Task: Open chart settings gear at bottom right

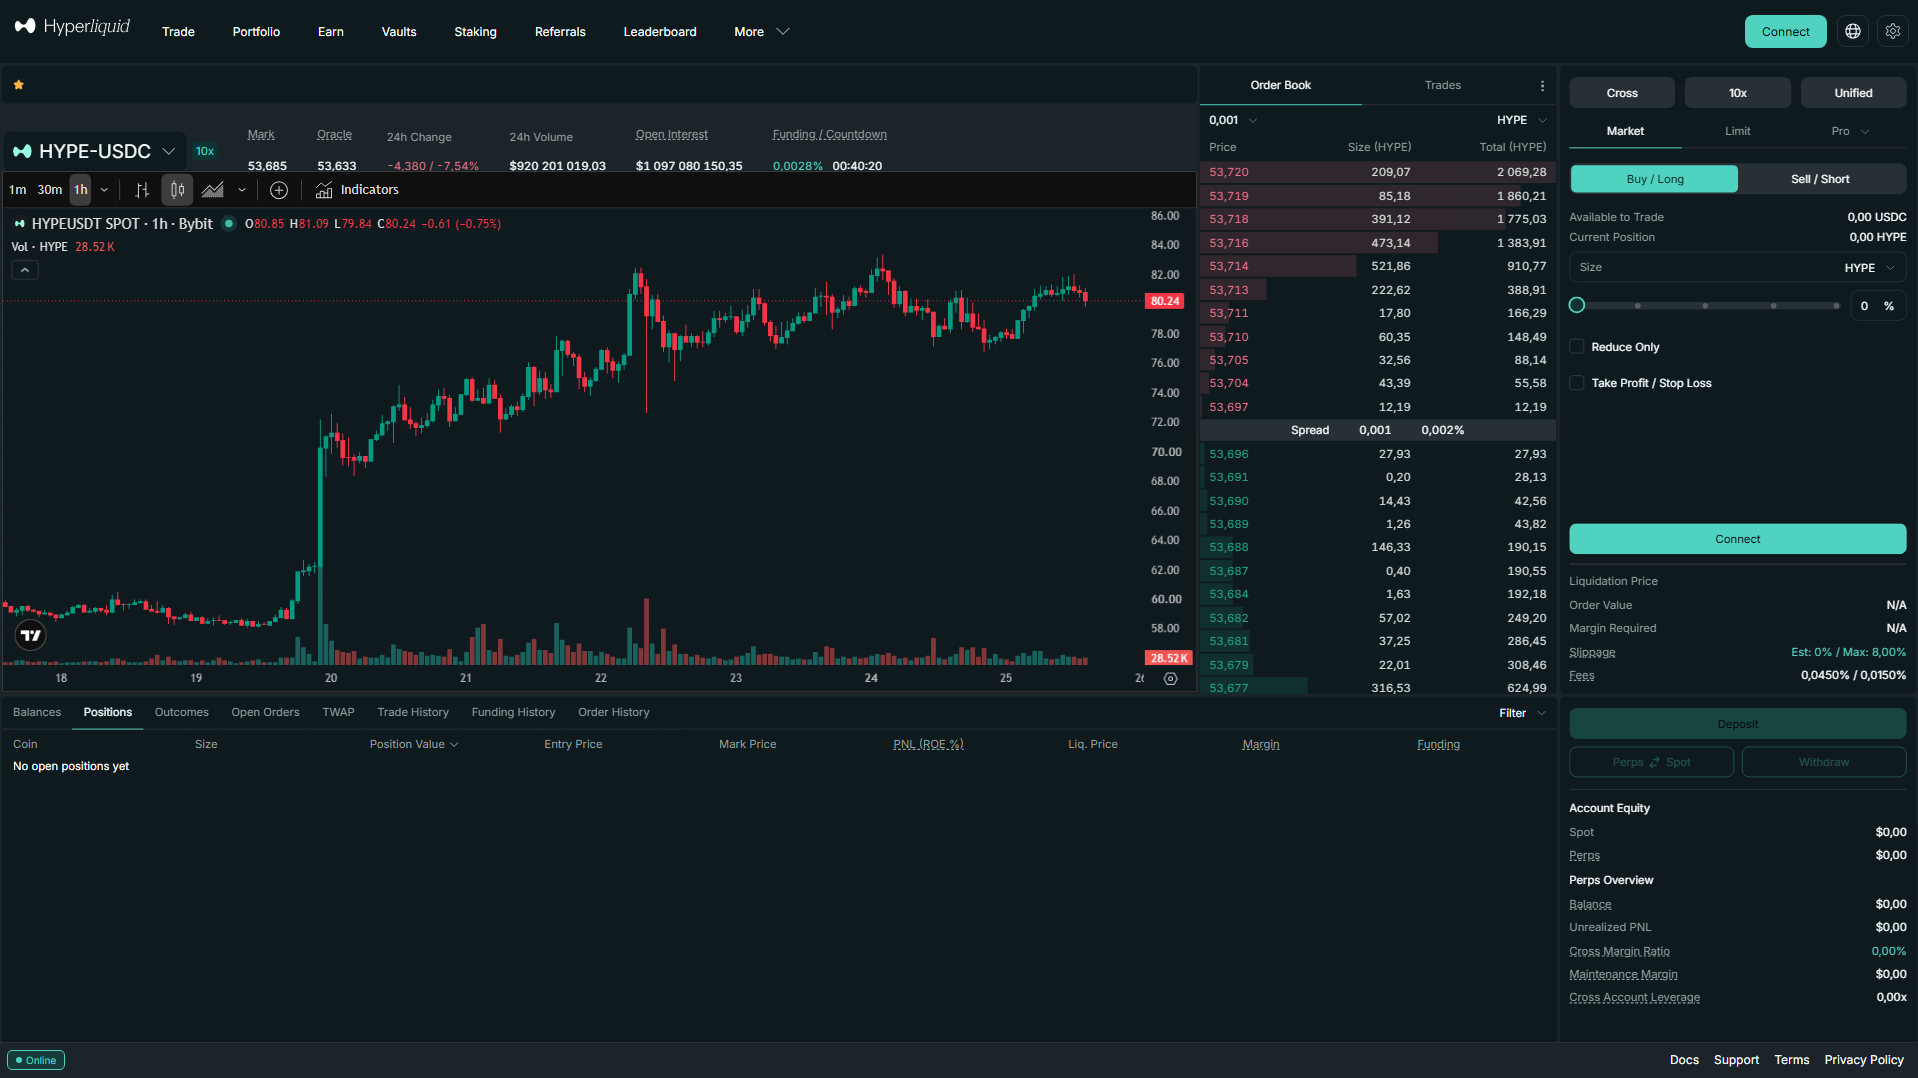Action: click(1171, 679)
